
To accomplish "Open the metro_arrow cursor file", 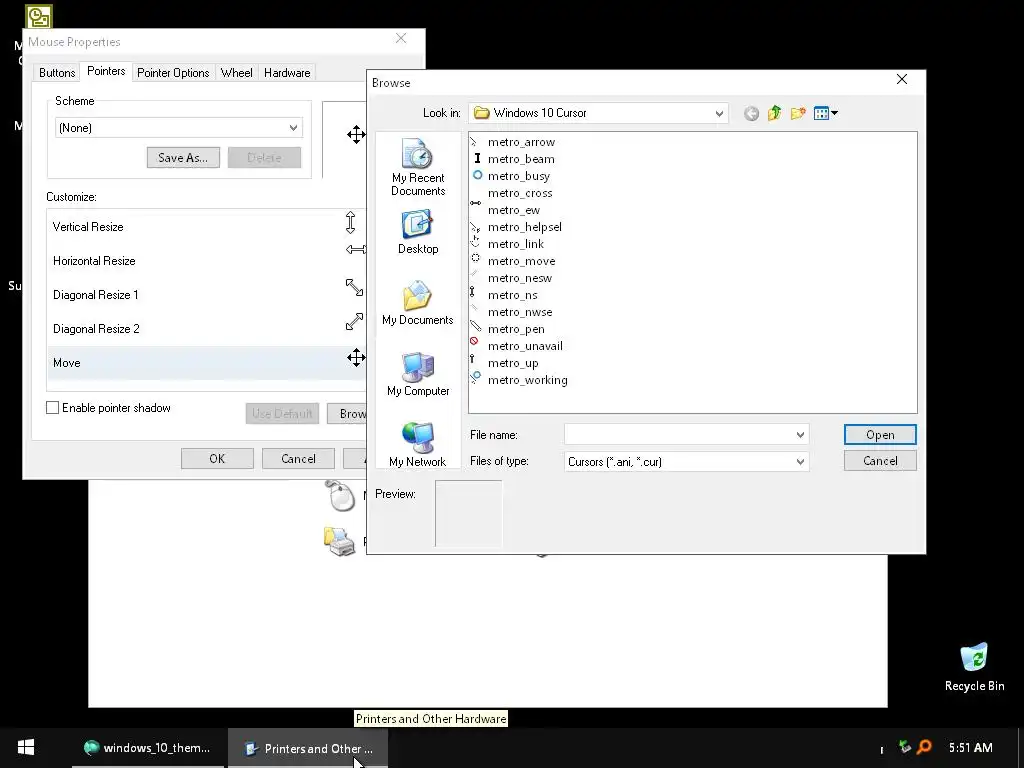I will [x=521, y=142].
